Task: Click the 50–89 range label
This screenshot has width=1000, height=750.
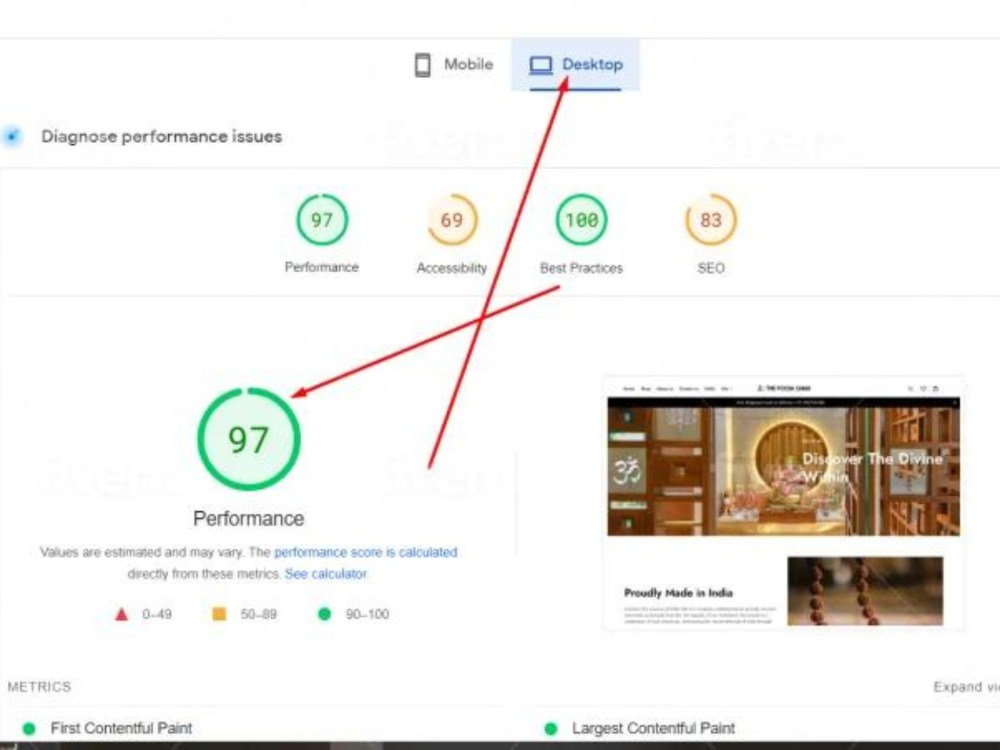Action: (x=258, y=614)
